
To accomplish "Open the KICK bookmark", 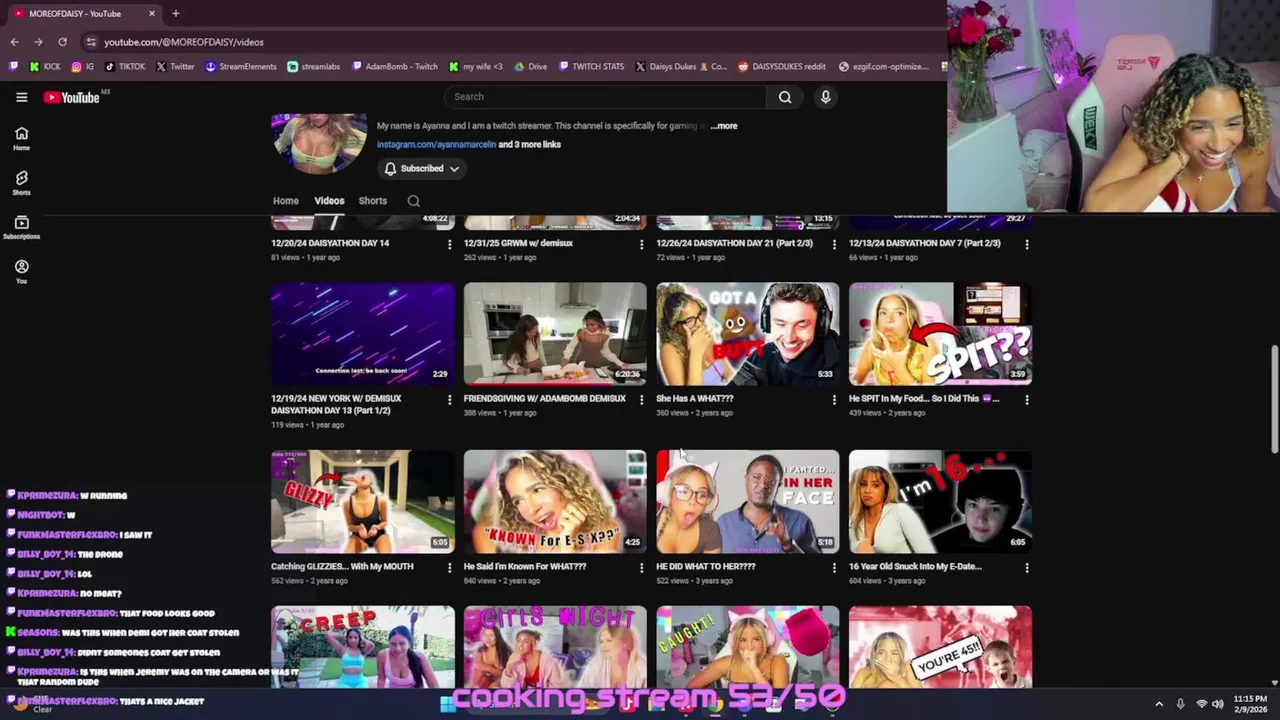I will pos(44,67).
